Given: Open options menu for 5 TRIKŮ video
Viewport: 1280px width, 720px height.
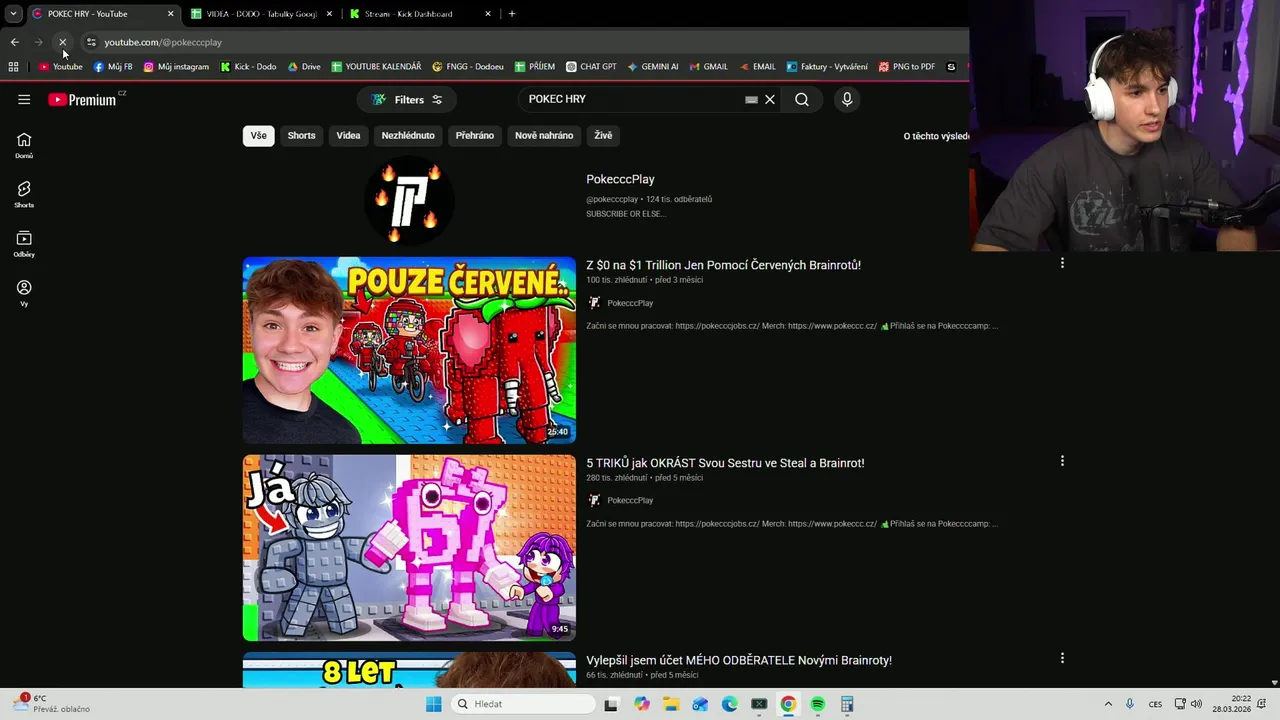Looking at the screenshot, I should point(1062,461).
